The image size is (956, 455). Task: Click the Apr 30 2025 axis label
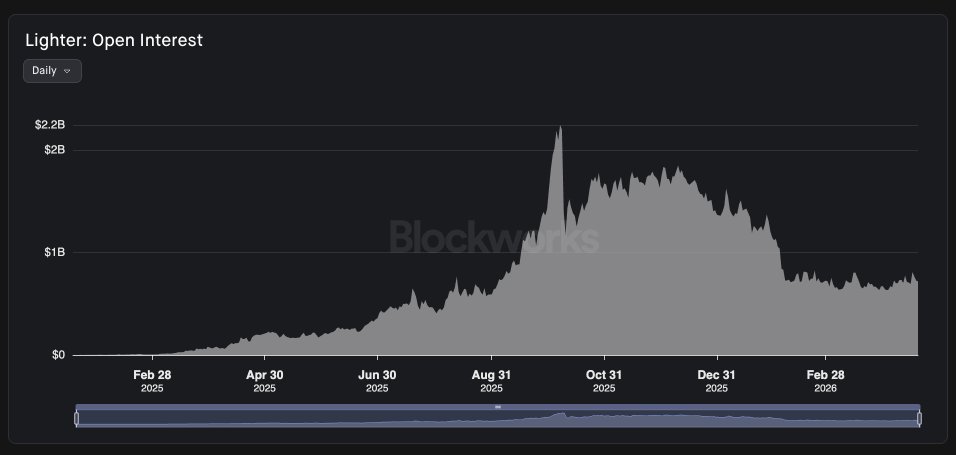click(x=264, y=381)
